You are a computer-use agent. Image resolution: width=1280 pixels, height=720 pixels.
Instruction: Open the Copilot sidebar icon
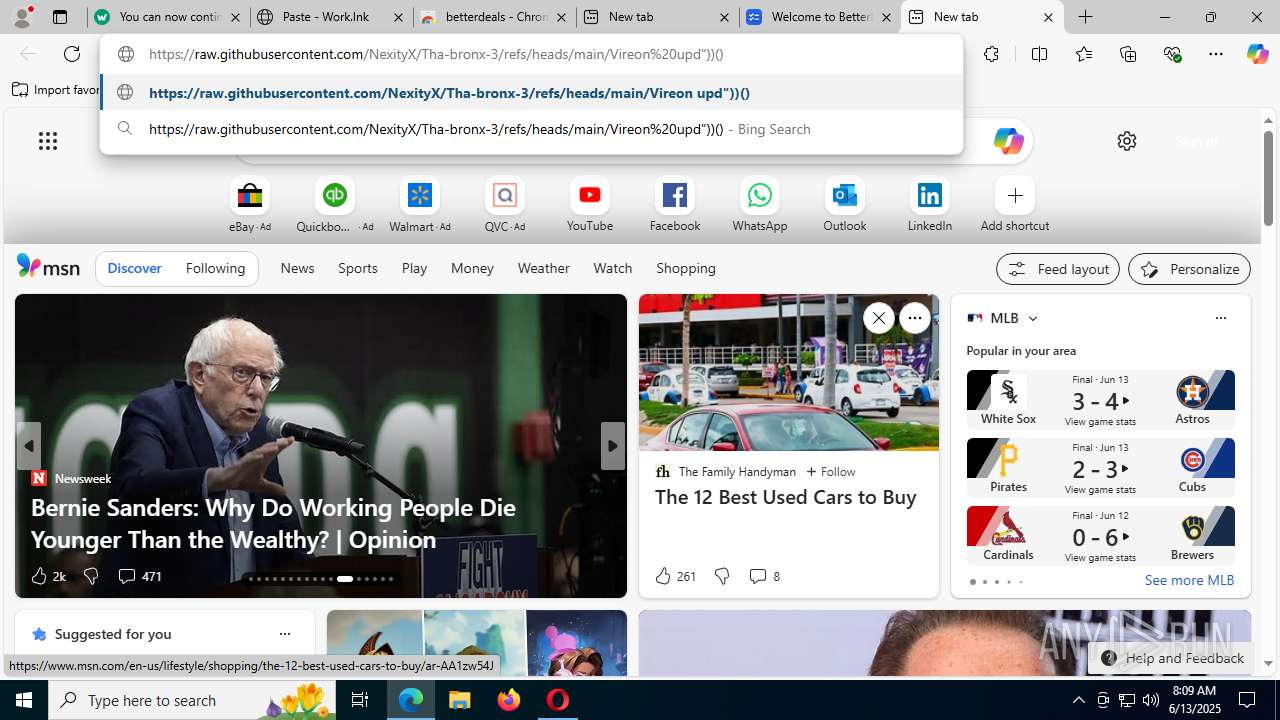(x=1257, y=54)
